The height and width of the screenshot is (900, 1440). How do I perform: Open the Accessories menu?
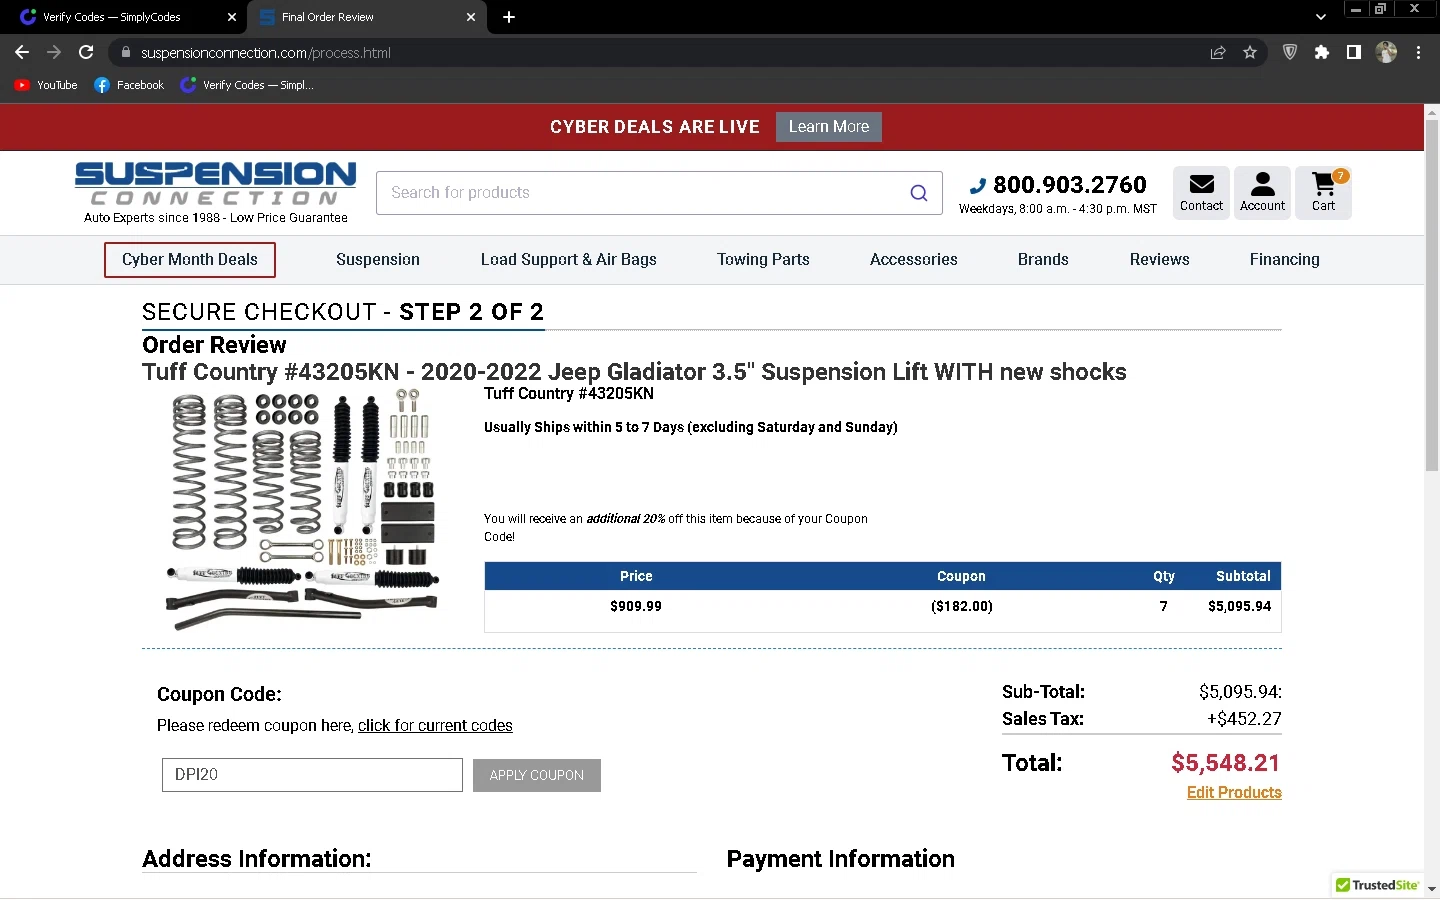[x=914, y=260]
